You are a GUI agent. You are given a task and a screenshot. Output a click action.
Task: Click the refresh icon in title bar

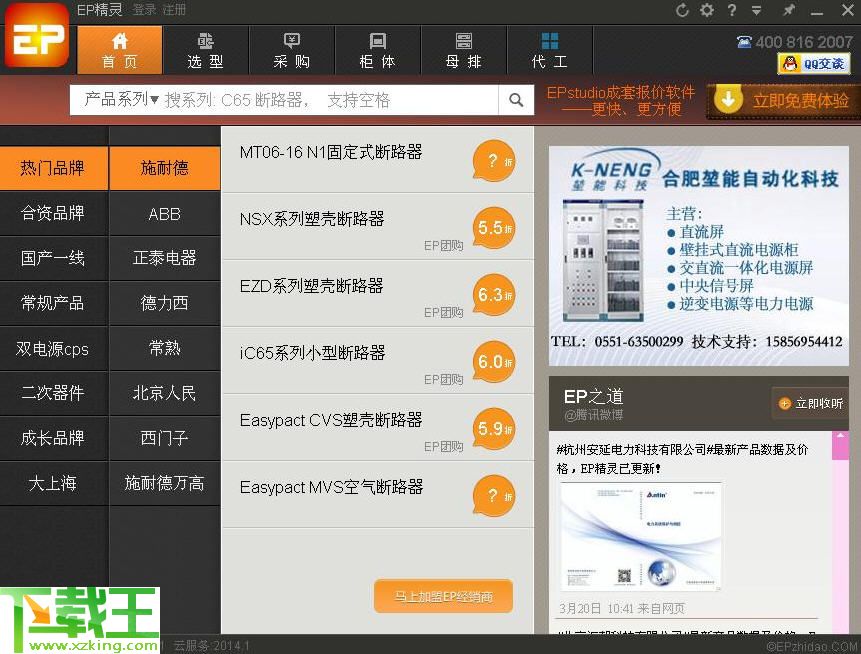pyautogui.click(x=682, y=10)
